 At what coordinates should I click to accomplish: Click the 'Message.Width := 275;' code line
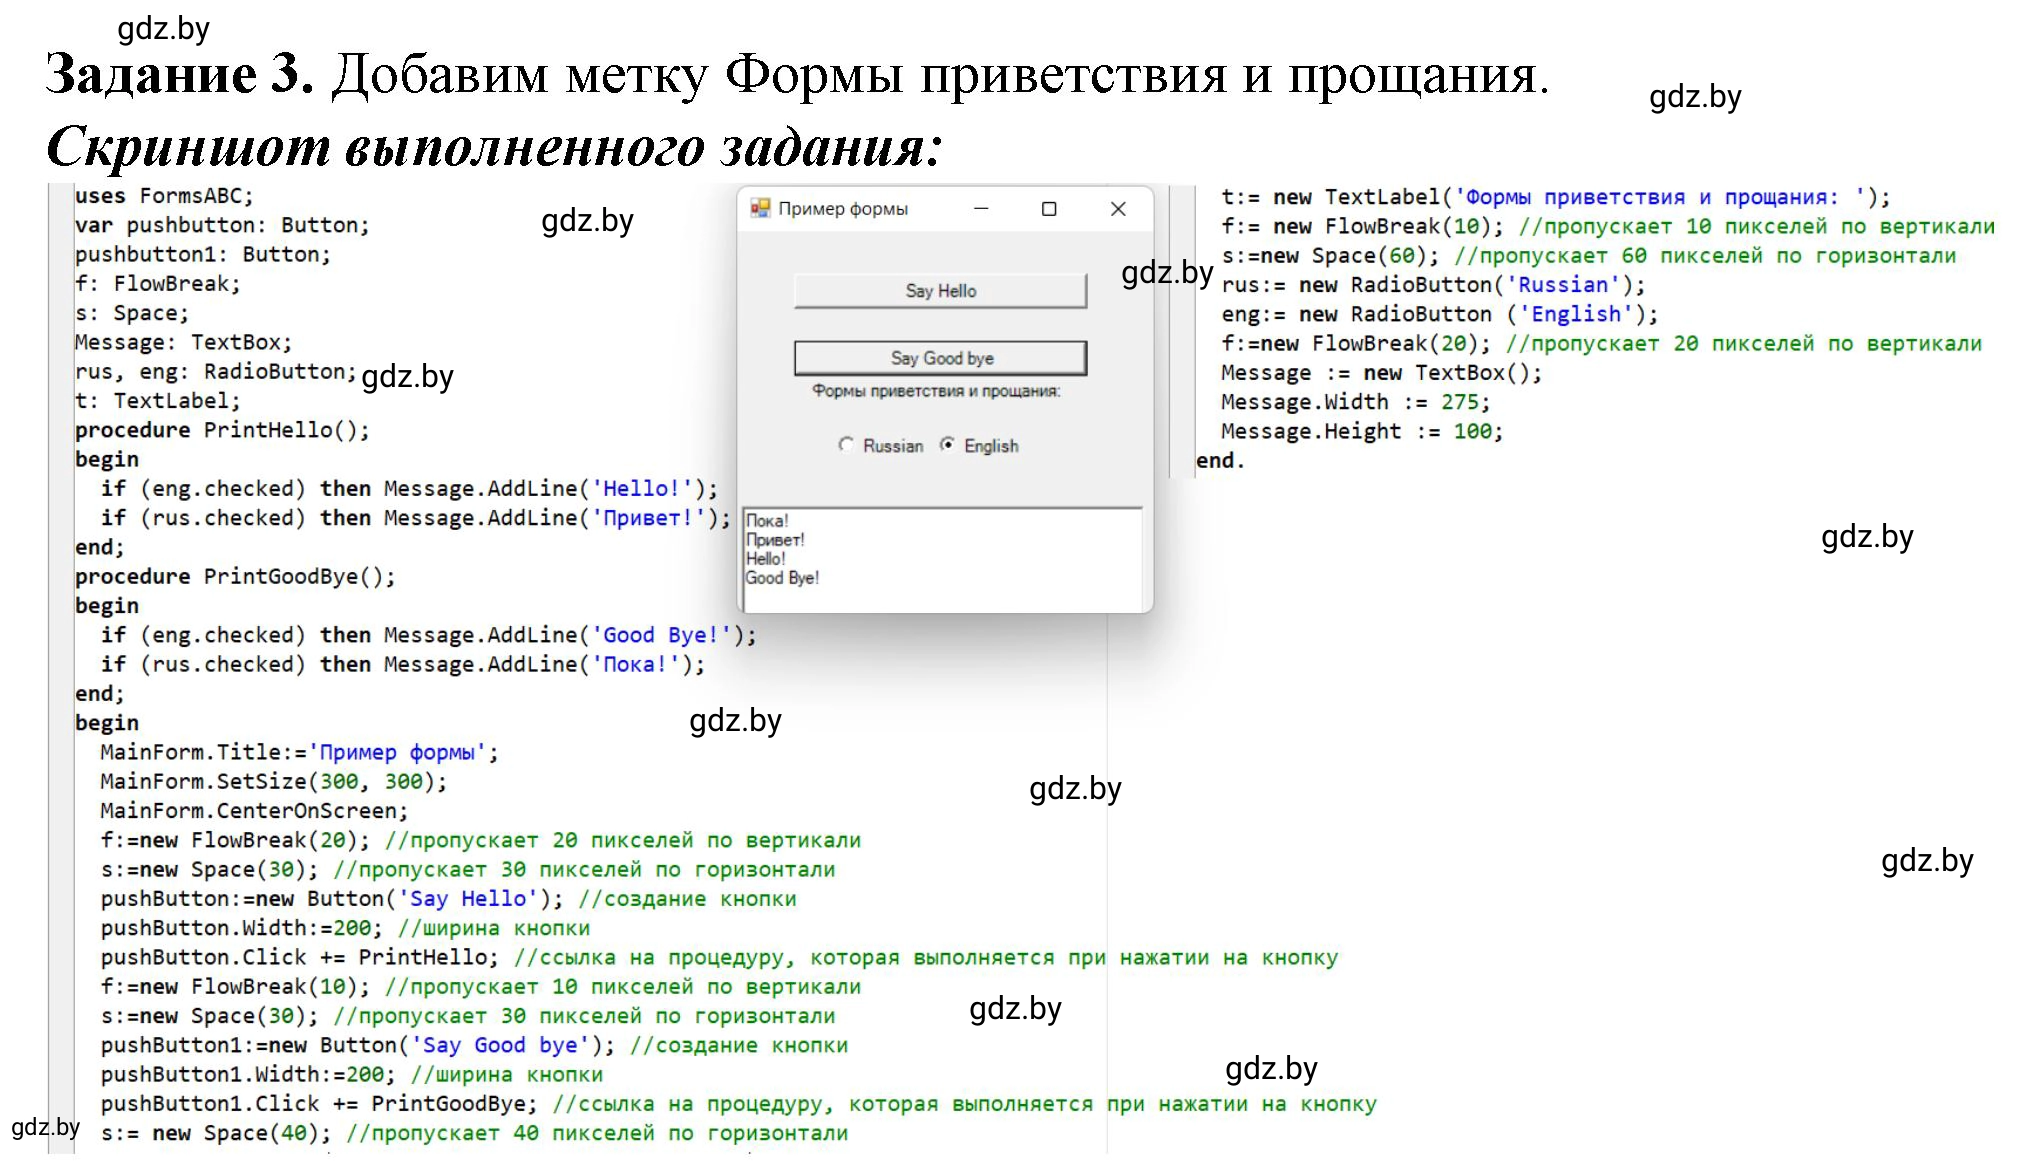click(x=1355, y=402)
